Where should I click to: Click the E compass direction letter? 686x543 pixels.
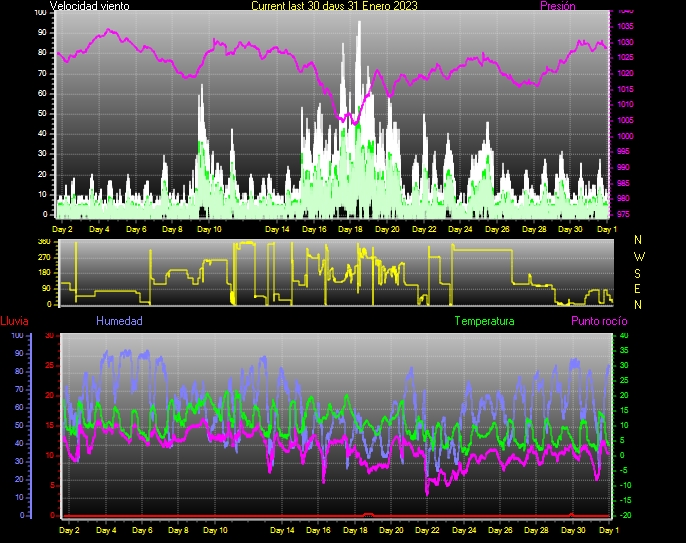[637, 289]
